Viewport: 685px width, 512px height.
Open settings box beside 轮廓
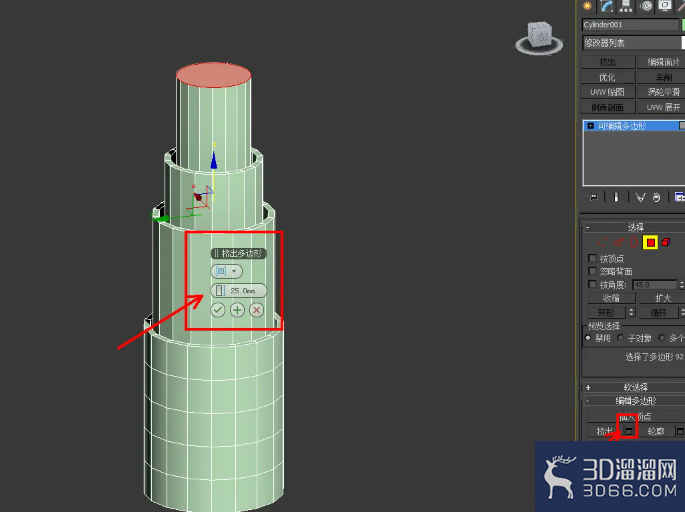(680, 432)
